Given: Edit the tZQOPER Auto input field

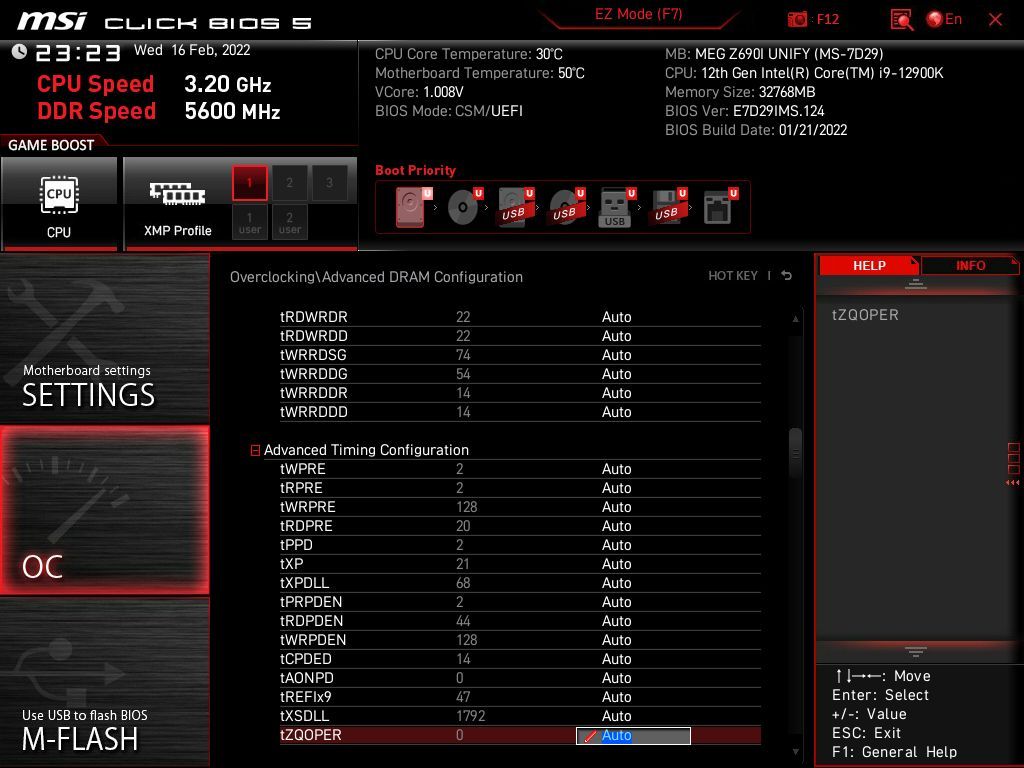Looking at the screenshot, I should pos(633,735).
